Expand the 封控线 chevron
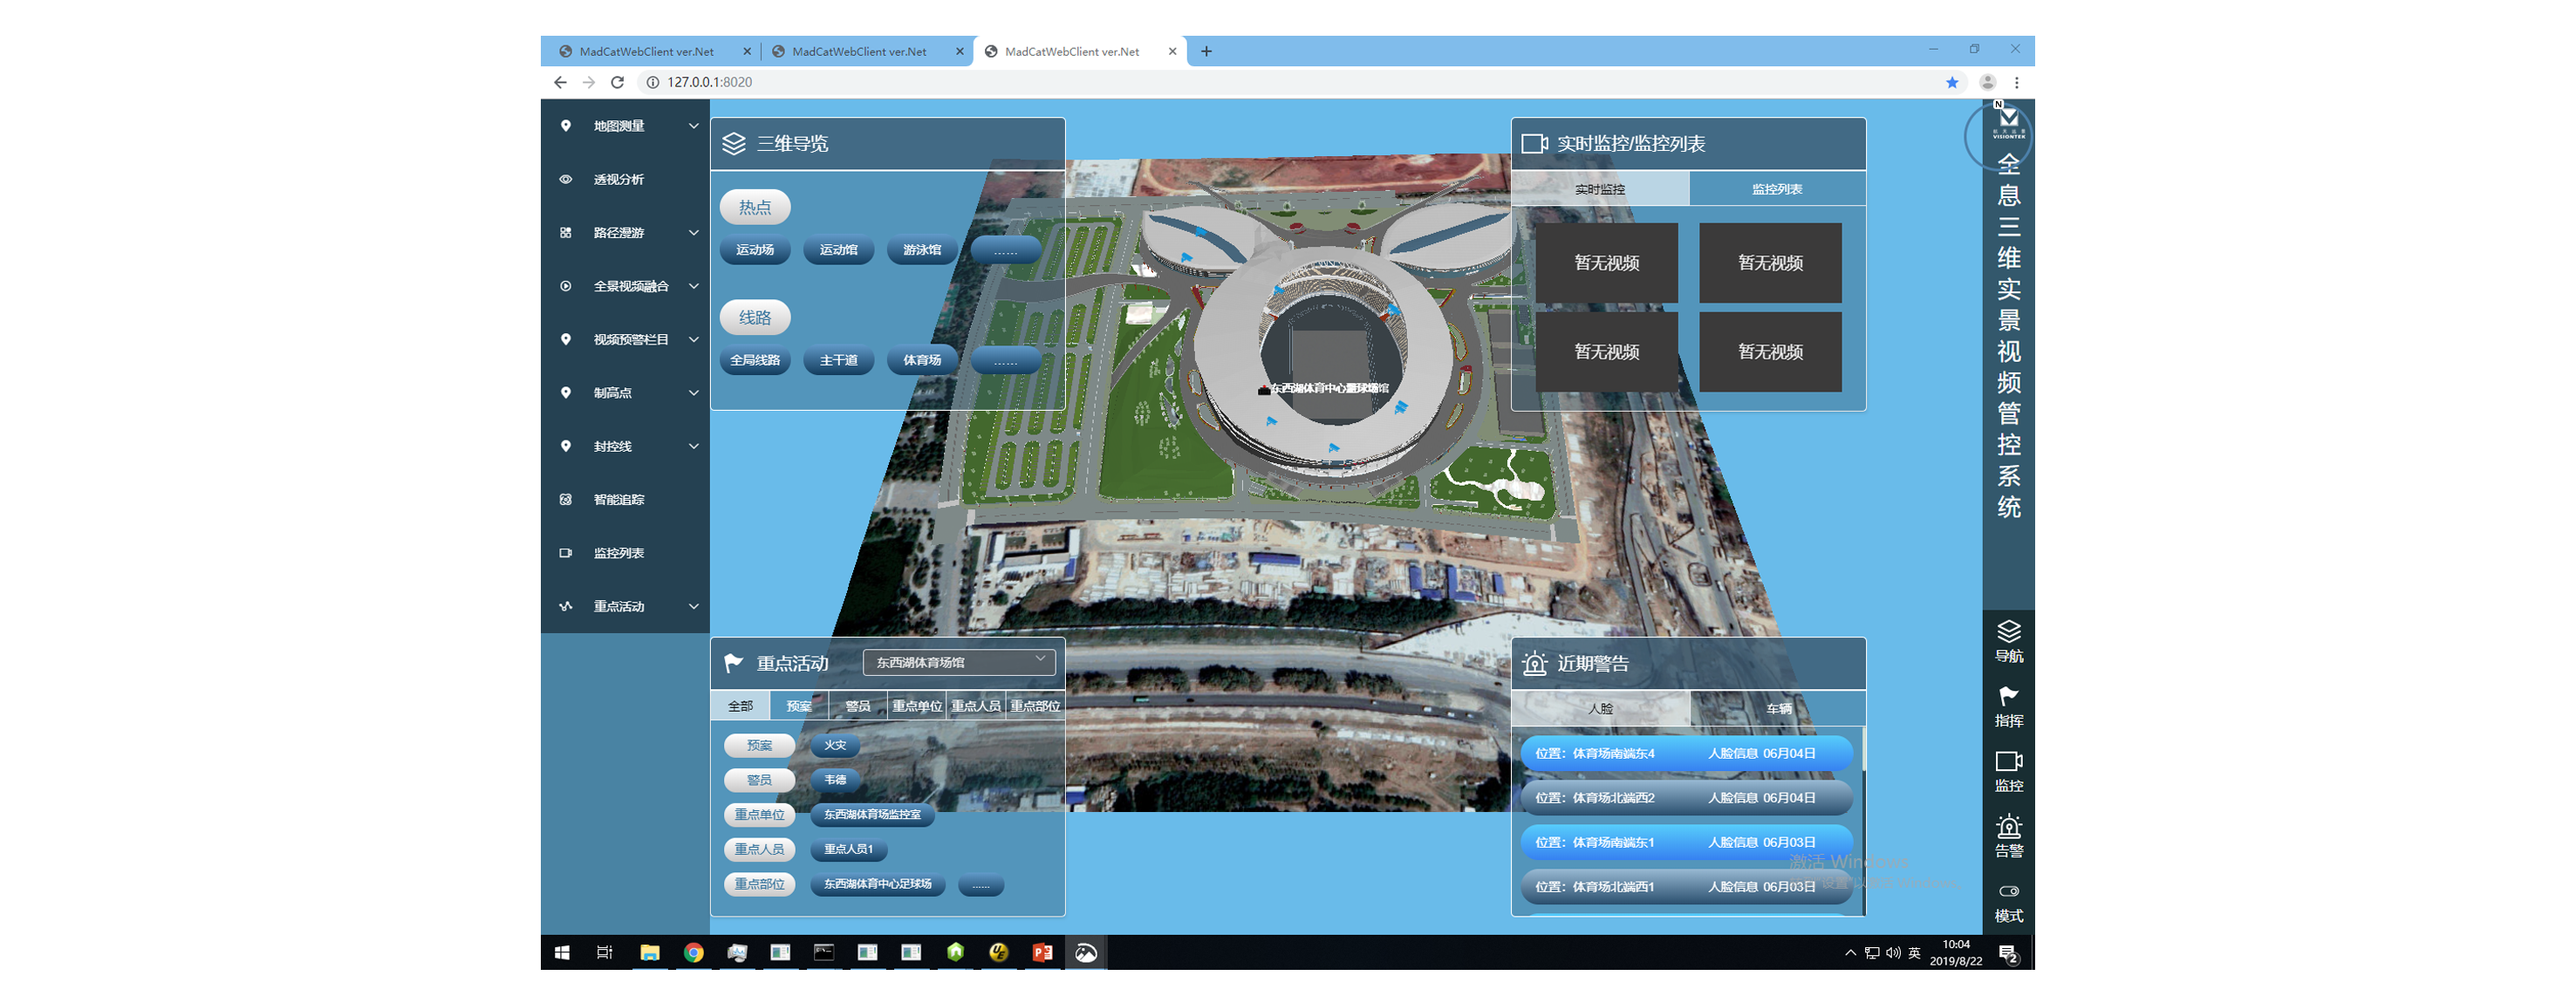The width and height of the screenshot is (2576, 1003). click(693, 446)
